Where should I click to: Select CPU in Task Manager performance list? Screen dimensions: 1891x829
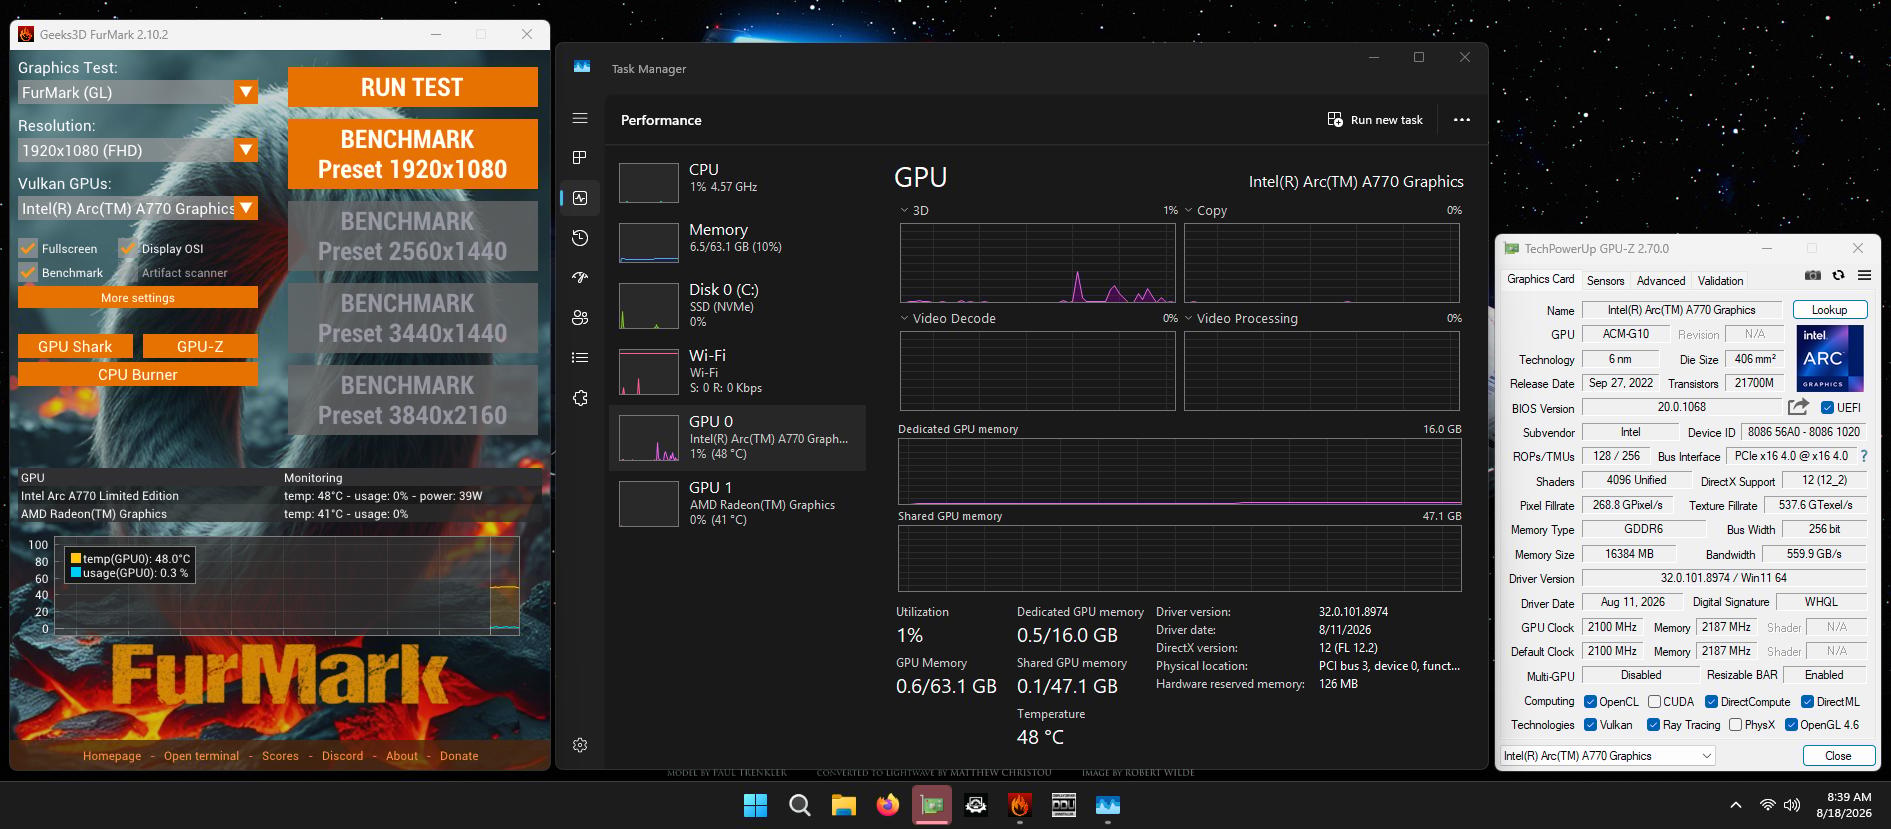737,180
